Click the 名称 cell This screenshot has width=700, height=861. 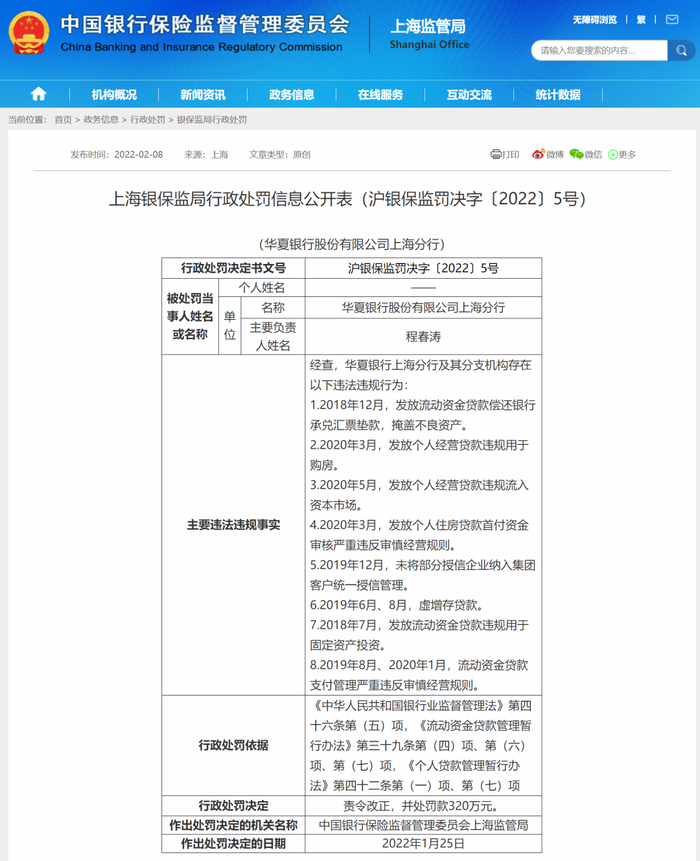(x=273, y=308)
